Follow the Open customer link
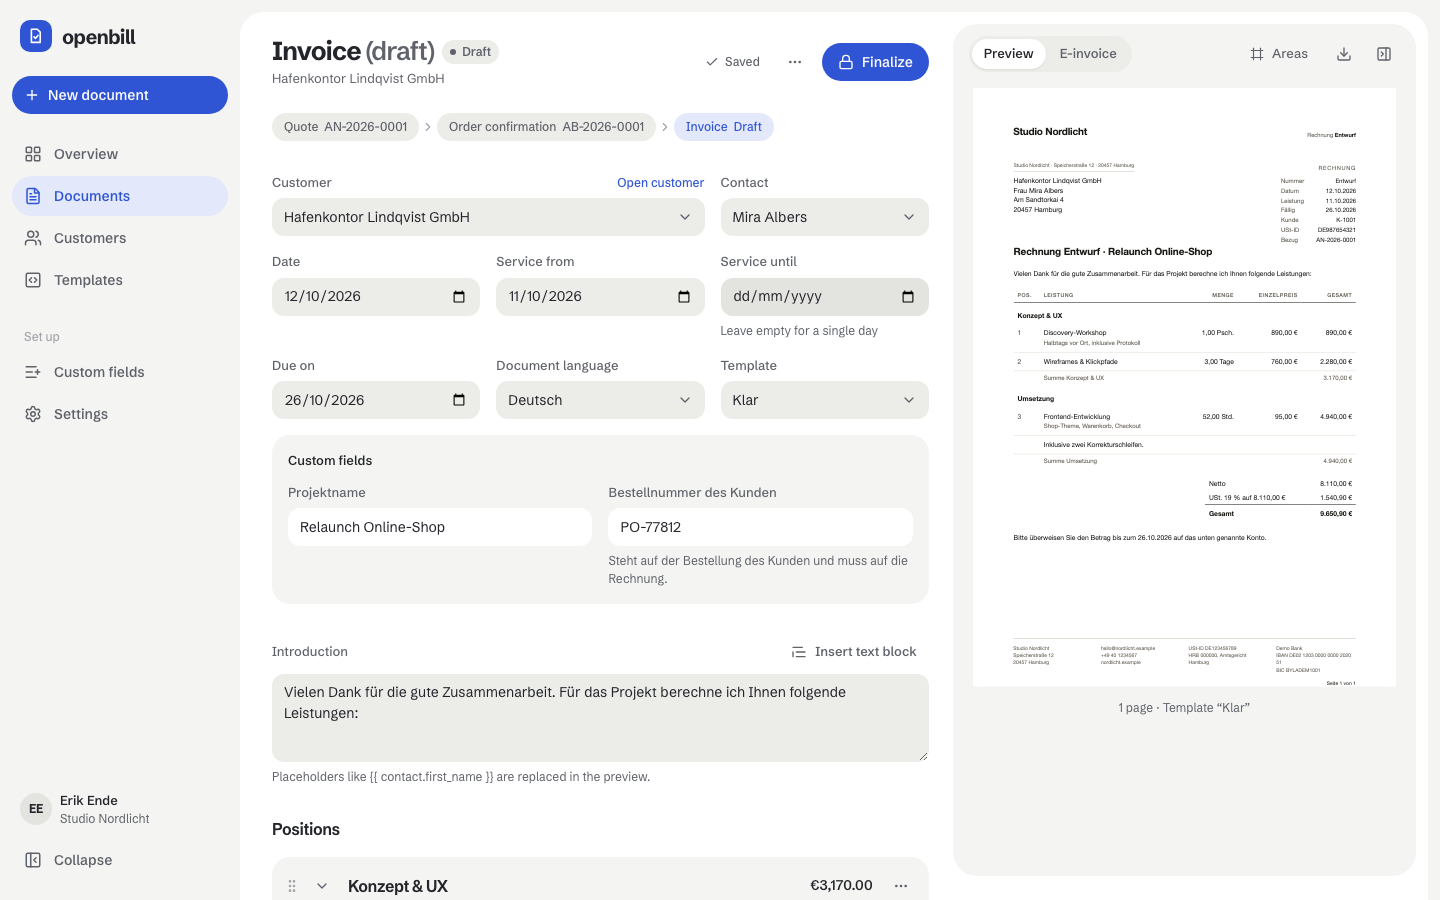The image size is (1440, 900). click(x=660, y=183)
